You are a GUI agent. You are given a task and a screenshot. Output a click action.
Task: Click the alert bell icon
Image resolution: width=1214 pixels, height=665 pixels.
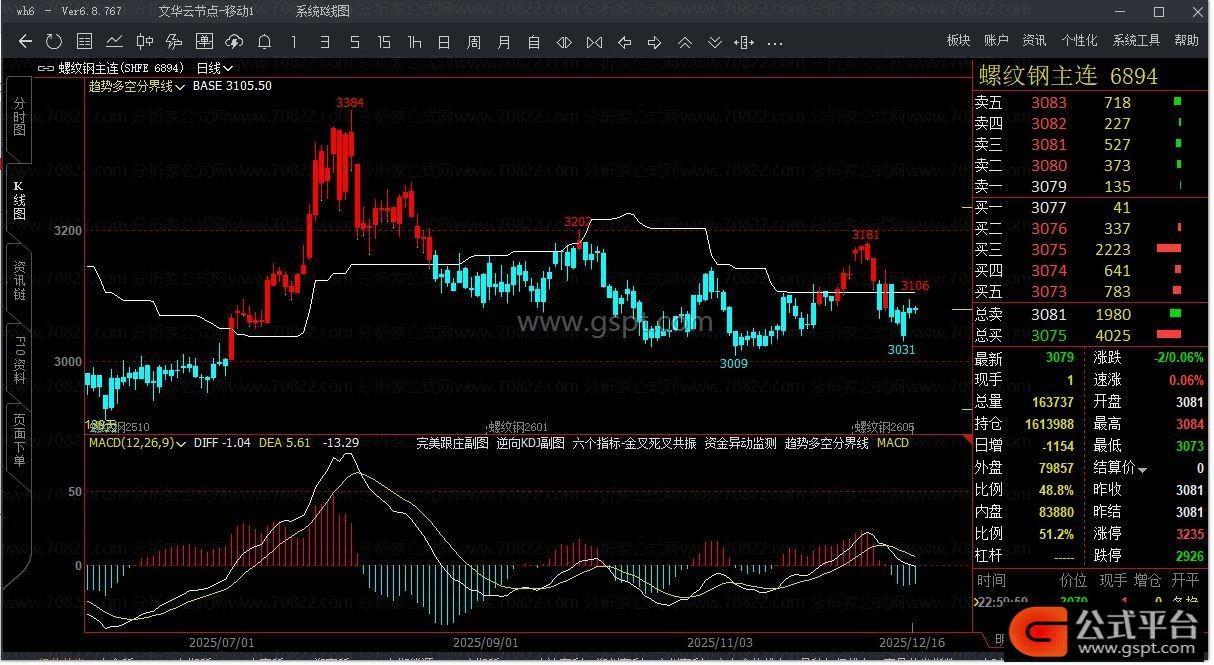pos(264,42)
